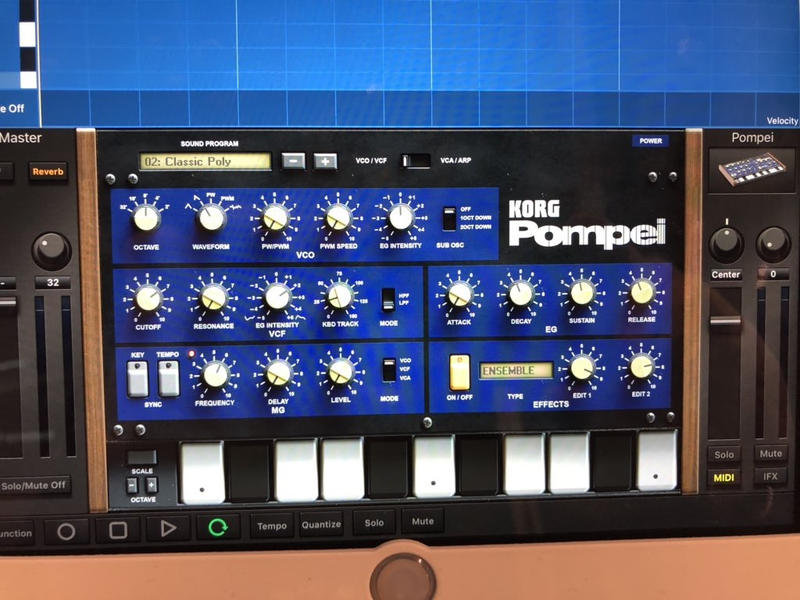The height and width of the screenshot is (600, 800).
Task: Click the EG DECAY knob
Action: pyautogui.click(x=520, y=294)
